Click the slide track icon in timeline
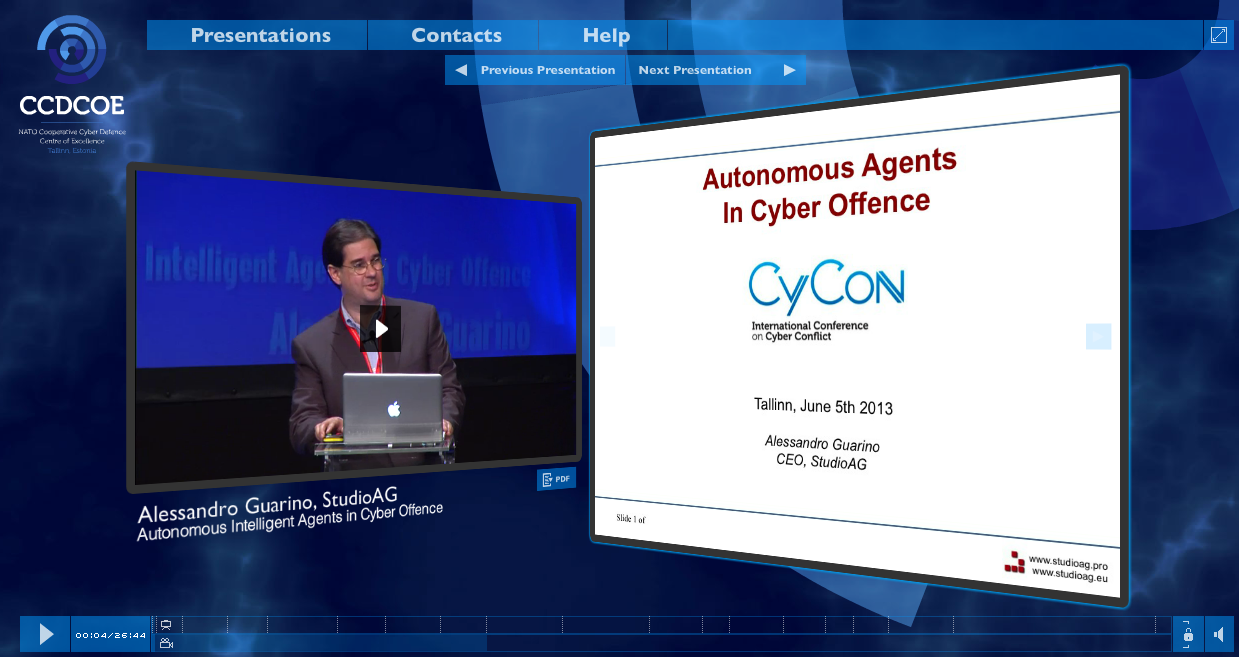The height and width of the screenshot is (657, 1239). click(166, 624)
